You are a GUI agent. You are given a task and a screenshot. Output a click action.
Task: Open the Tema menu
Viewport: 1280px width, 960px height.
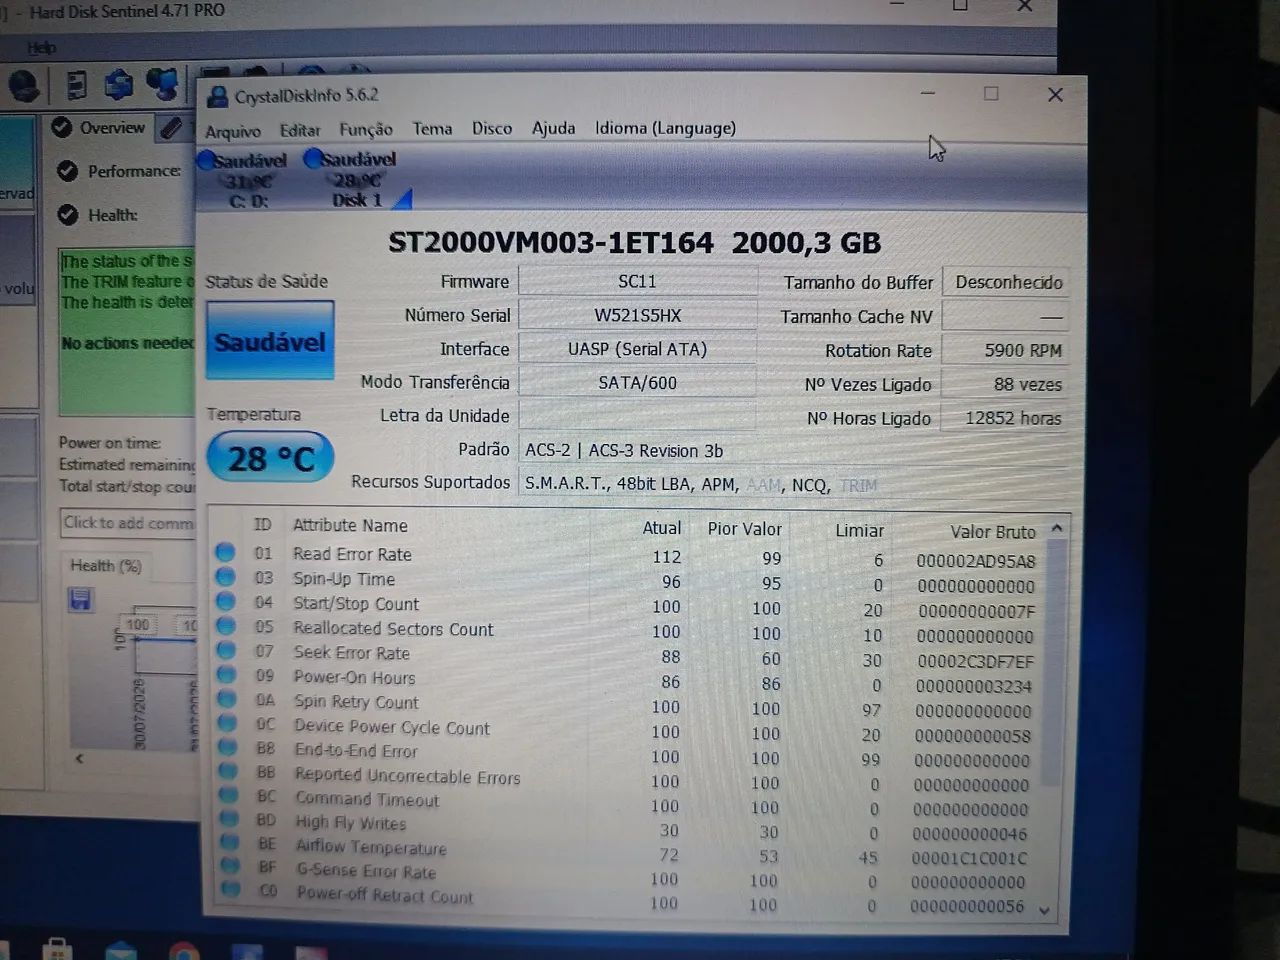(x=432, y=129)
